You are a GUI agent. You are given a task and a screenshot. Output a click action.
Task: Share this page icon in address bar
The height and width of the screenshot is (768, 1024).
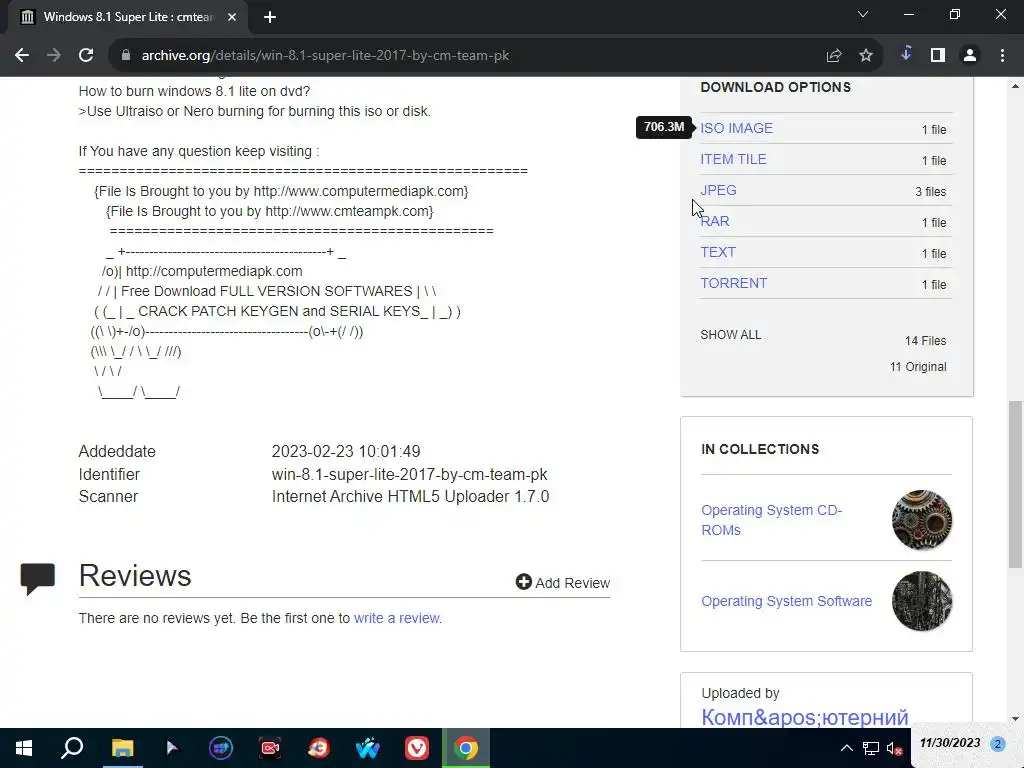tap(834, 56)
